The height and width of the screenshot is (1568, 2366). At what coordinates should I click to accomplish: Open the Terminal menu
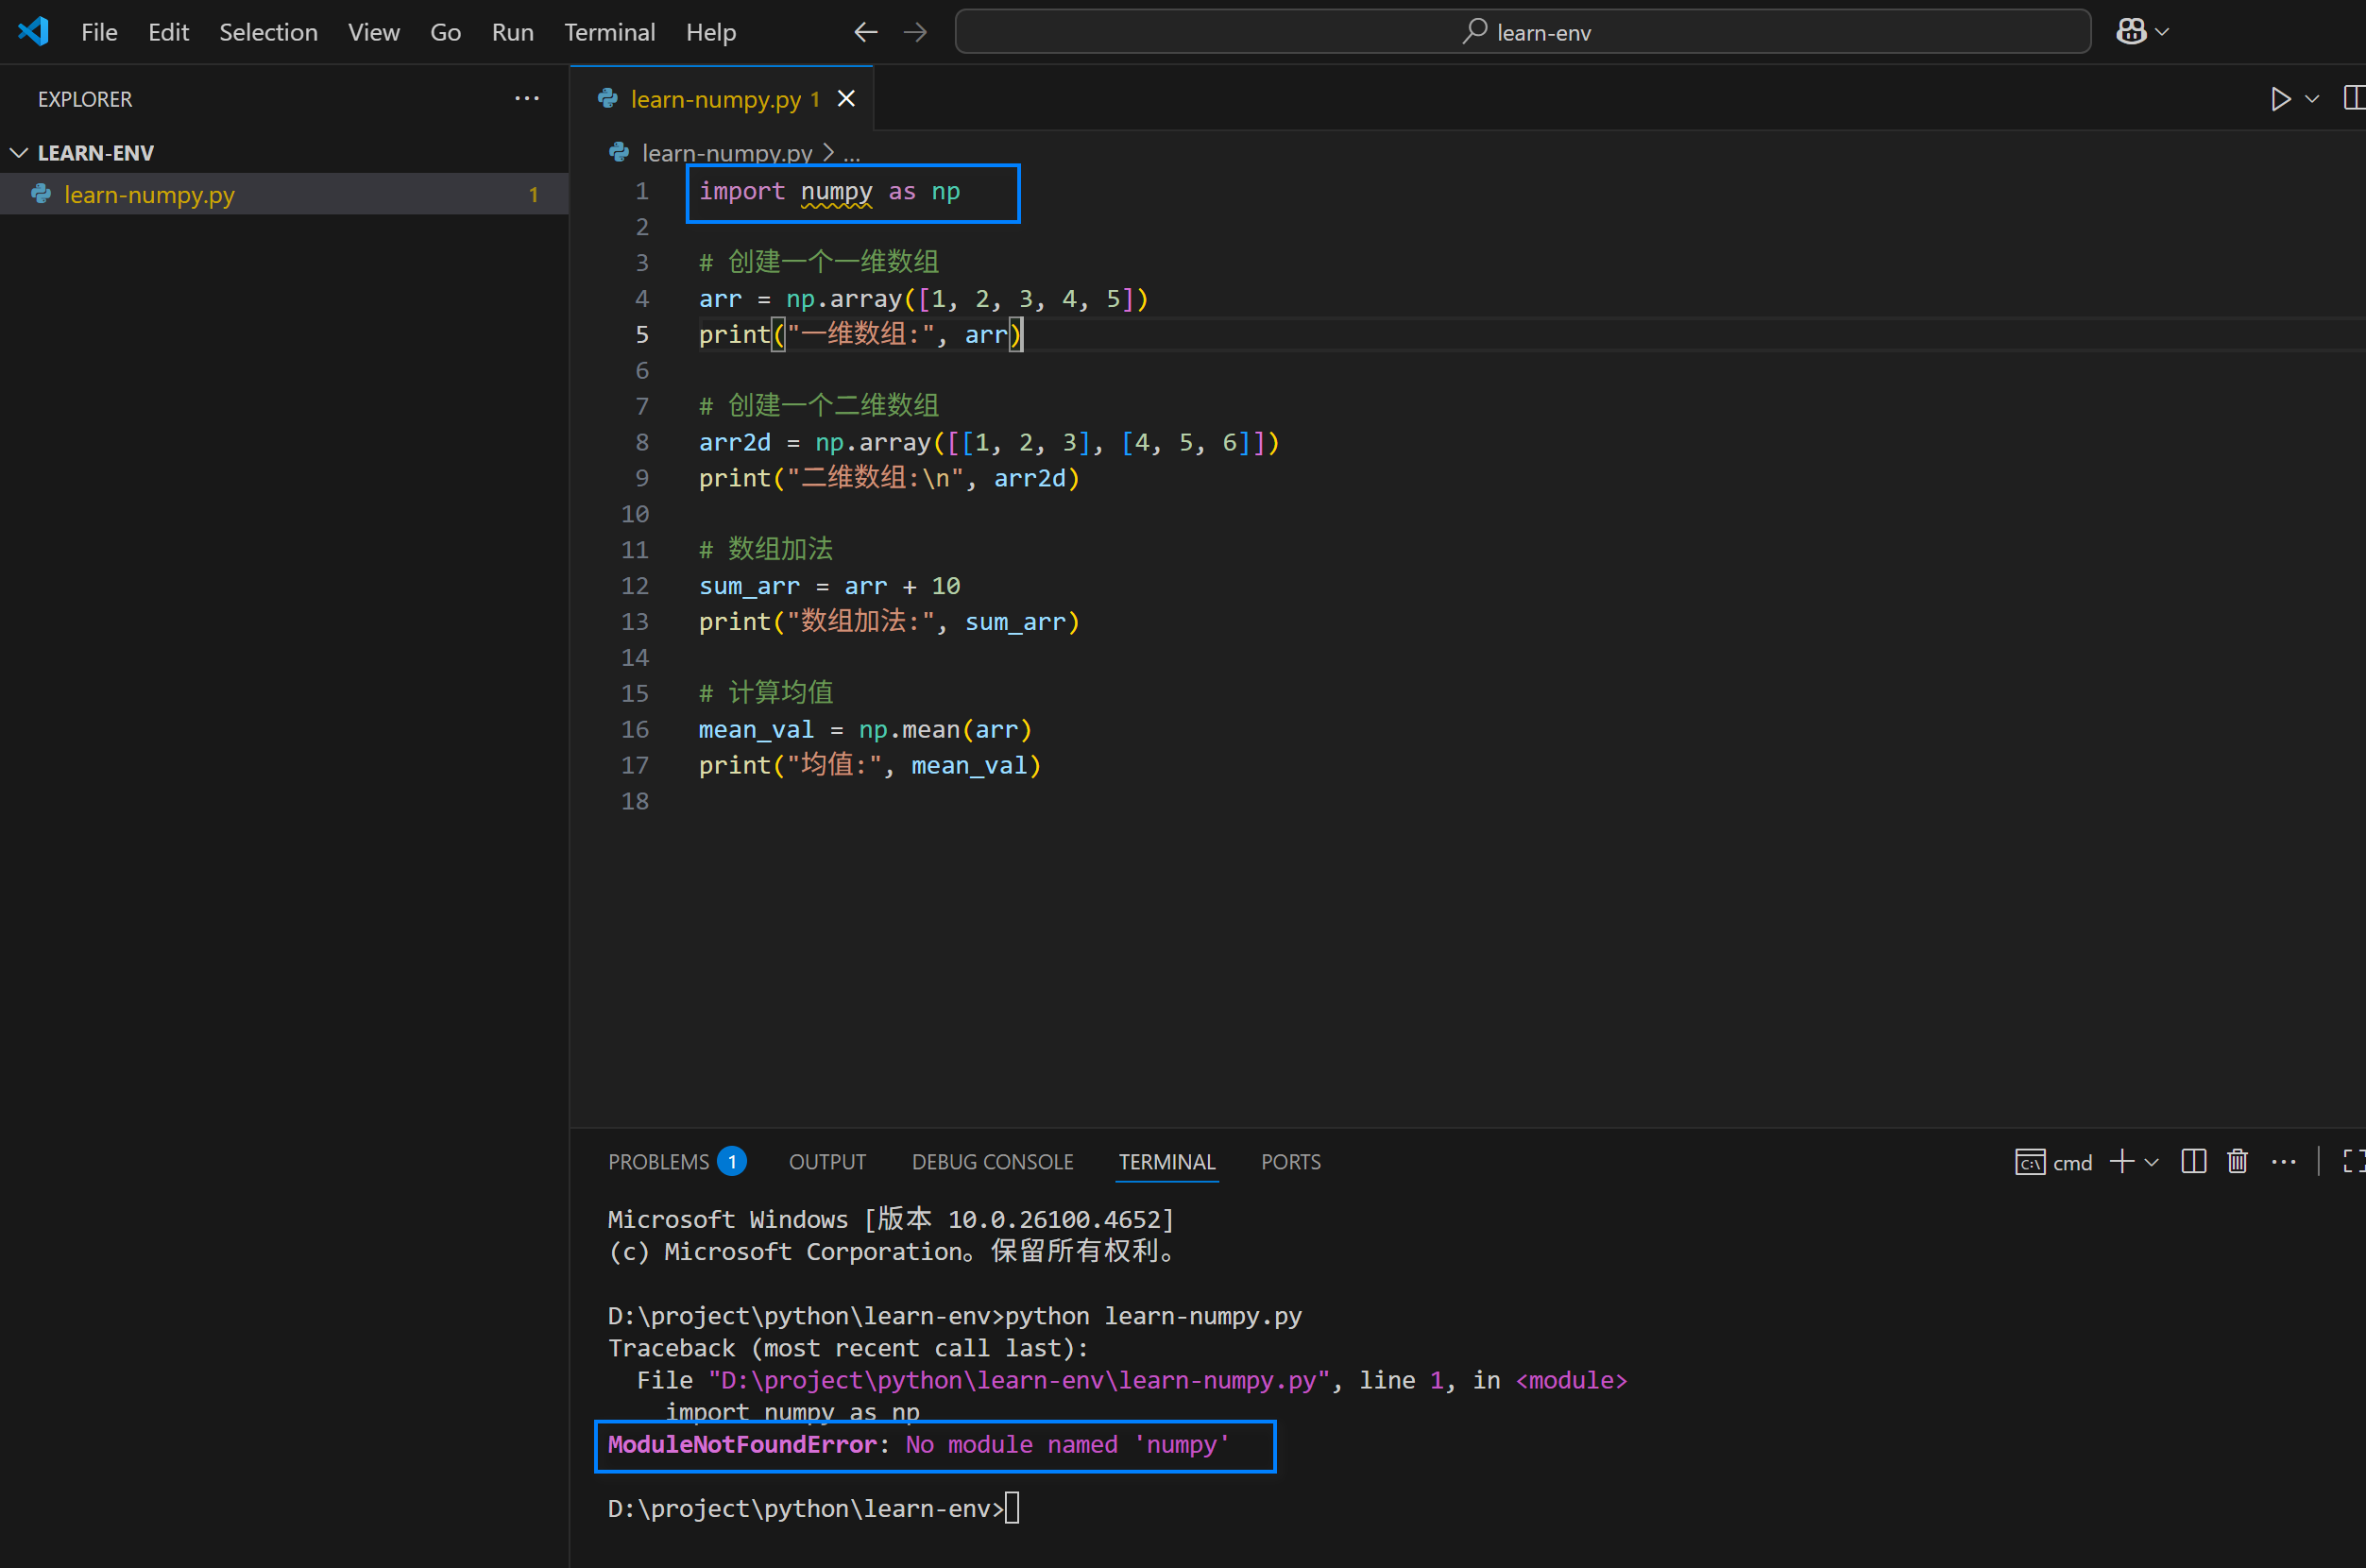[609, 32]
